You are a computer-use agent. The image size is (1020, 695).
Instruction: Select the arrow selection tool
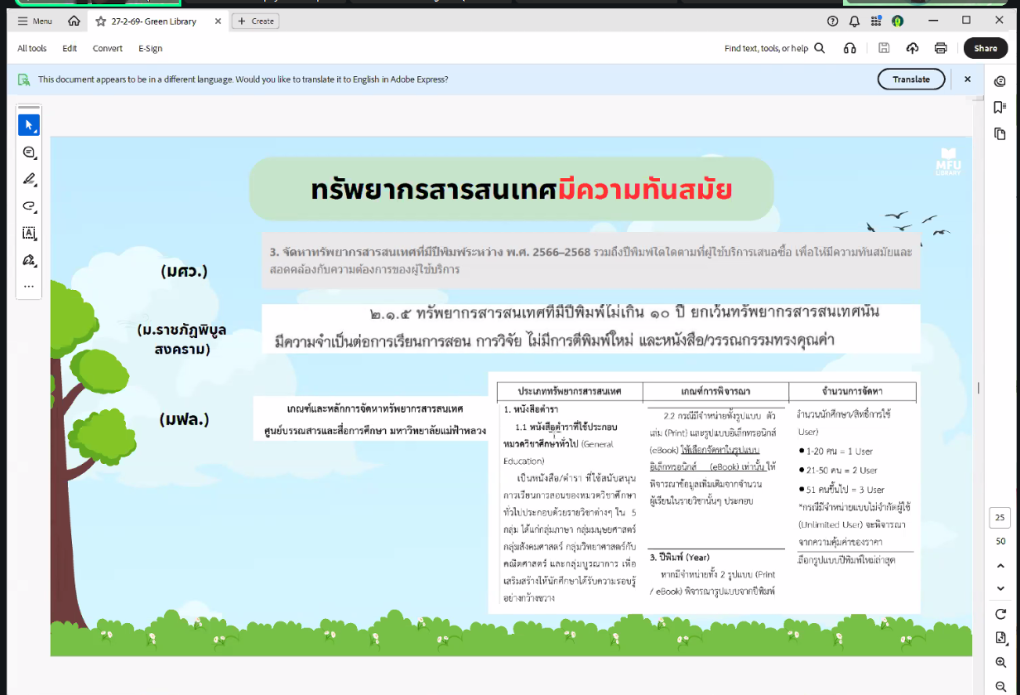tap(29, 125)
